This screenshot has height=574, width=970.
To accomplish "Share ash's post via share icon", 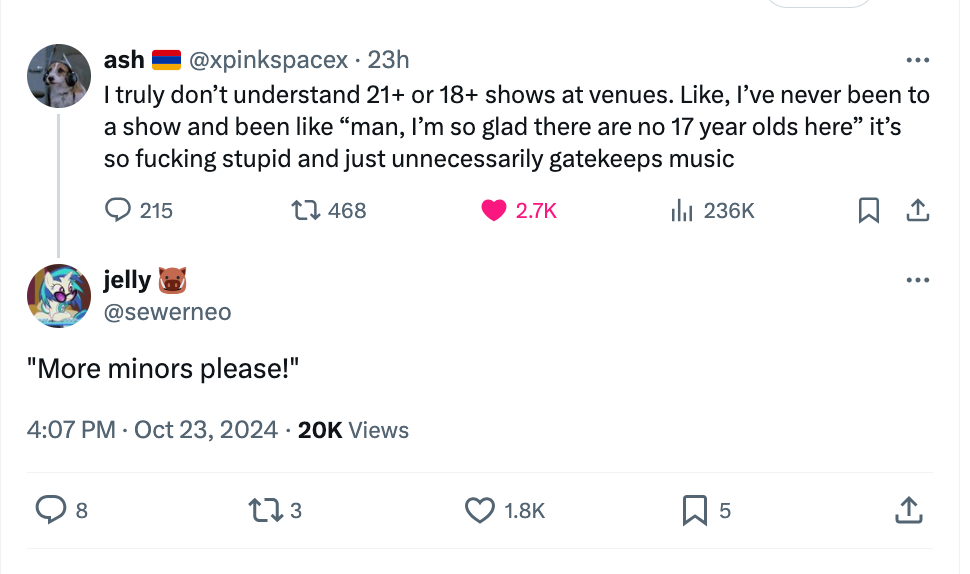I will pyautogui.click(x=917, y=210).
